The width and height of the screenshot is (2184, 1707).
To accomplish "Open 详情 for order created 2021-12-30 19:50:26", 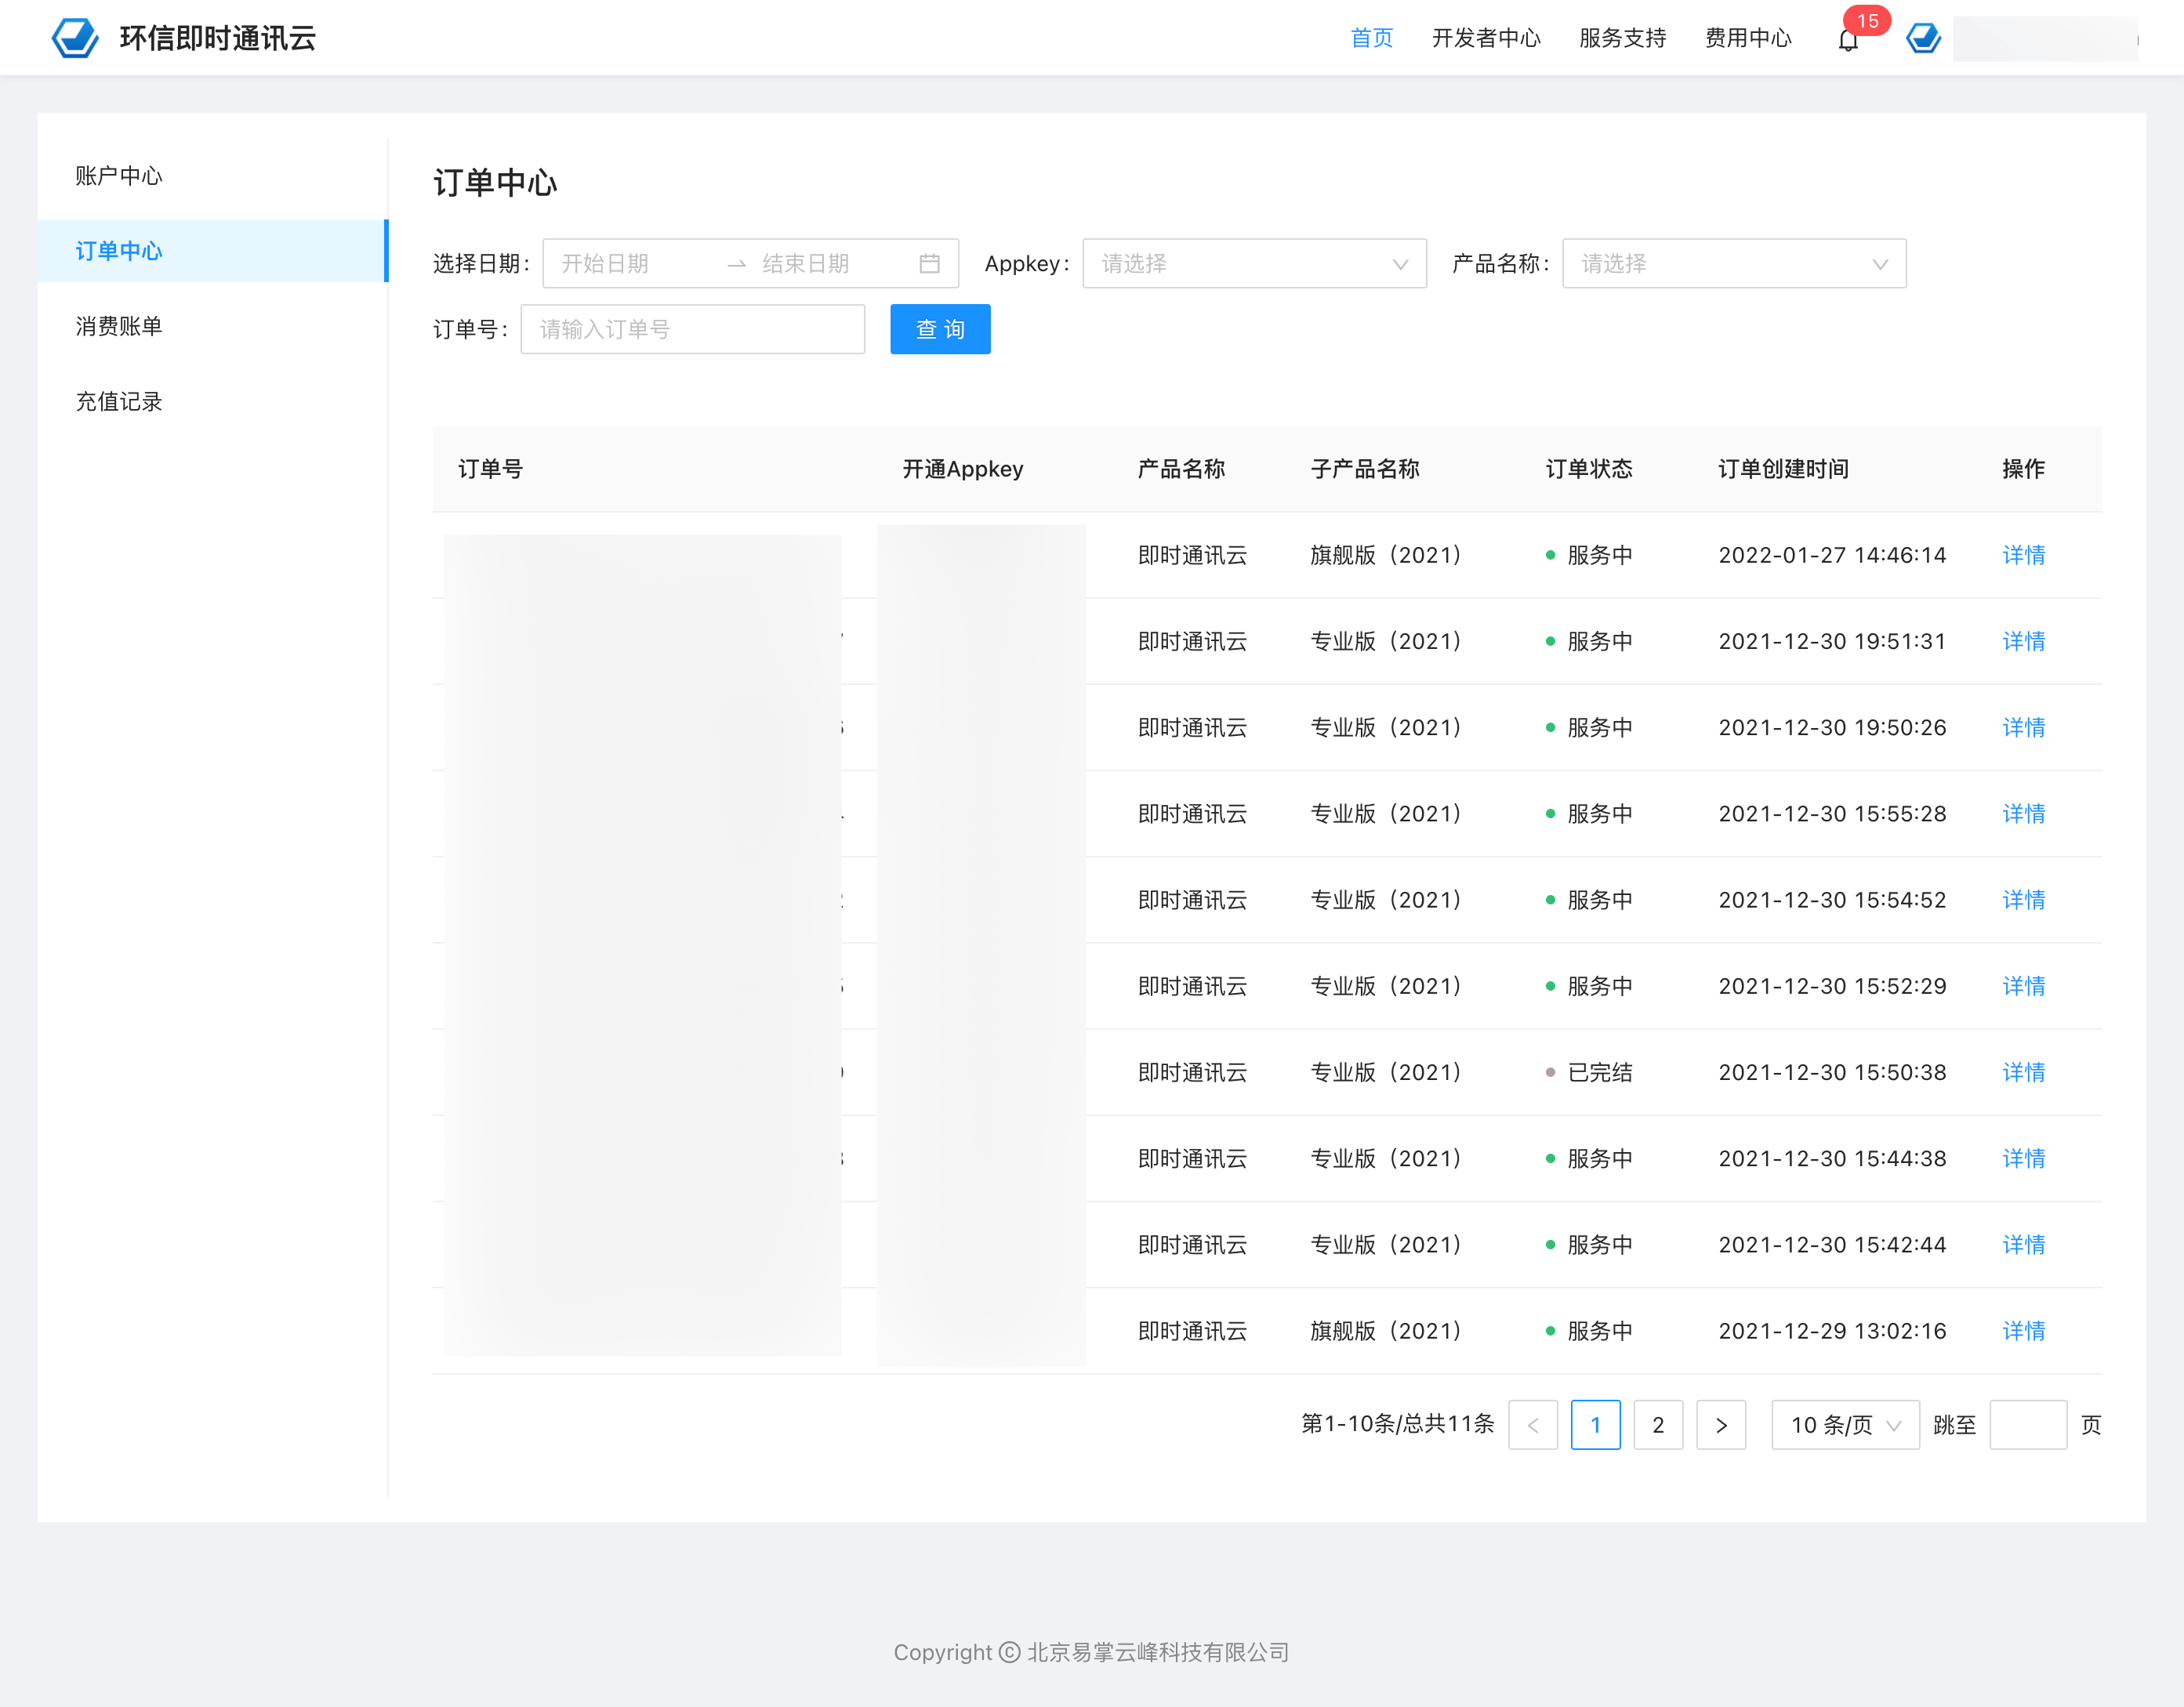I will (2024, 727).
